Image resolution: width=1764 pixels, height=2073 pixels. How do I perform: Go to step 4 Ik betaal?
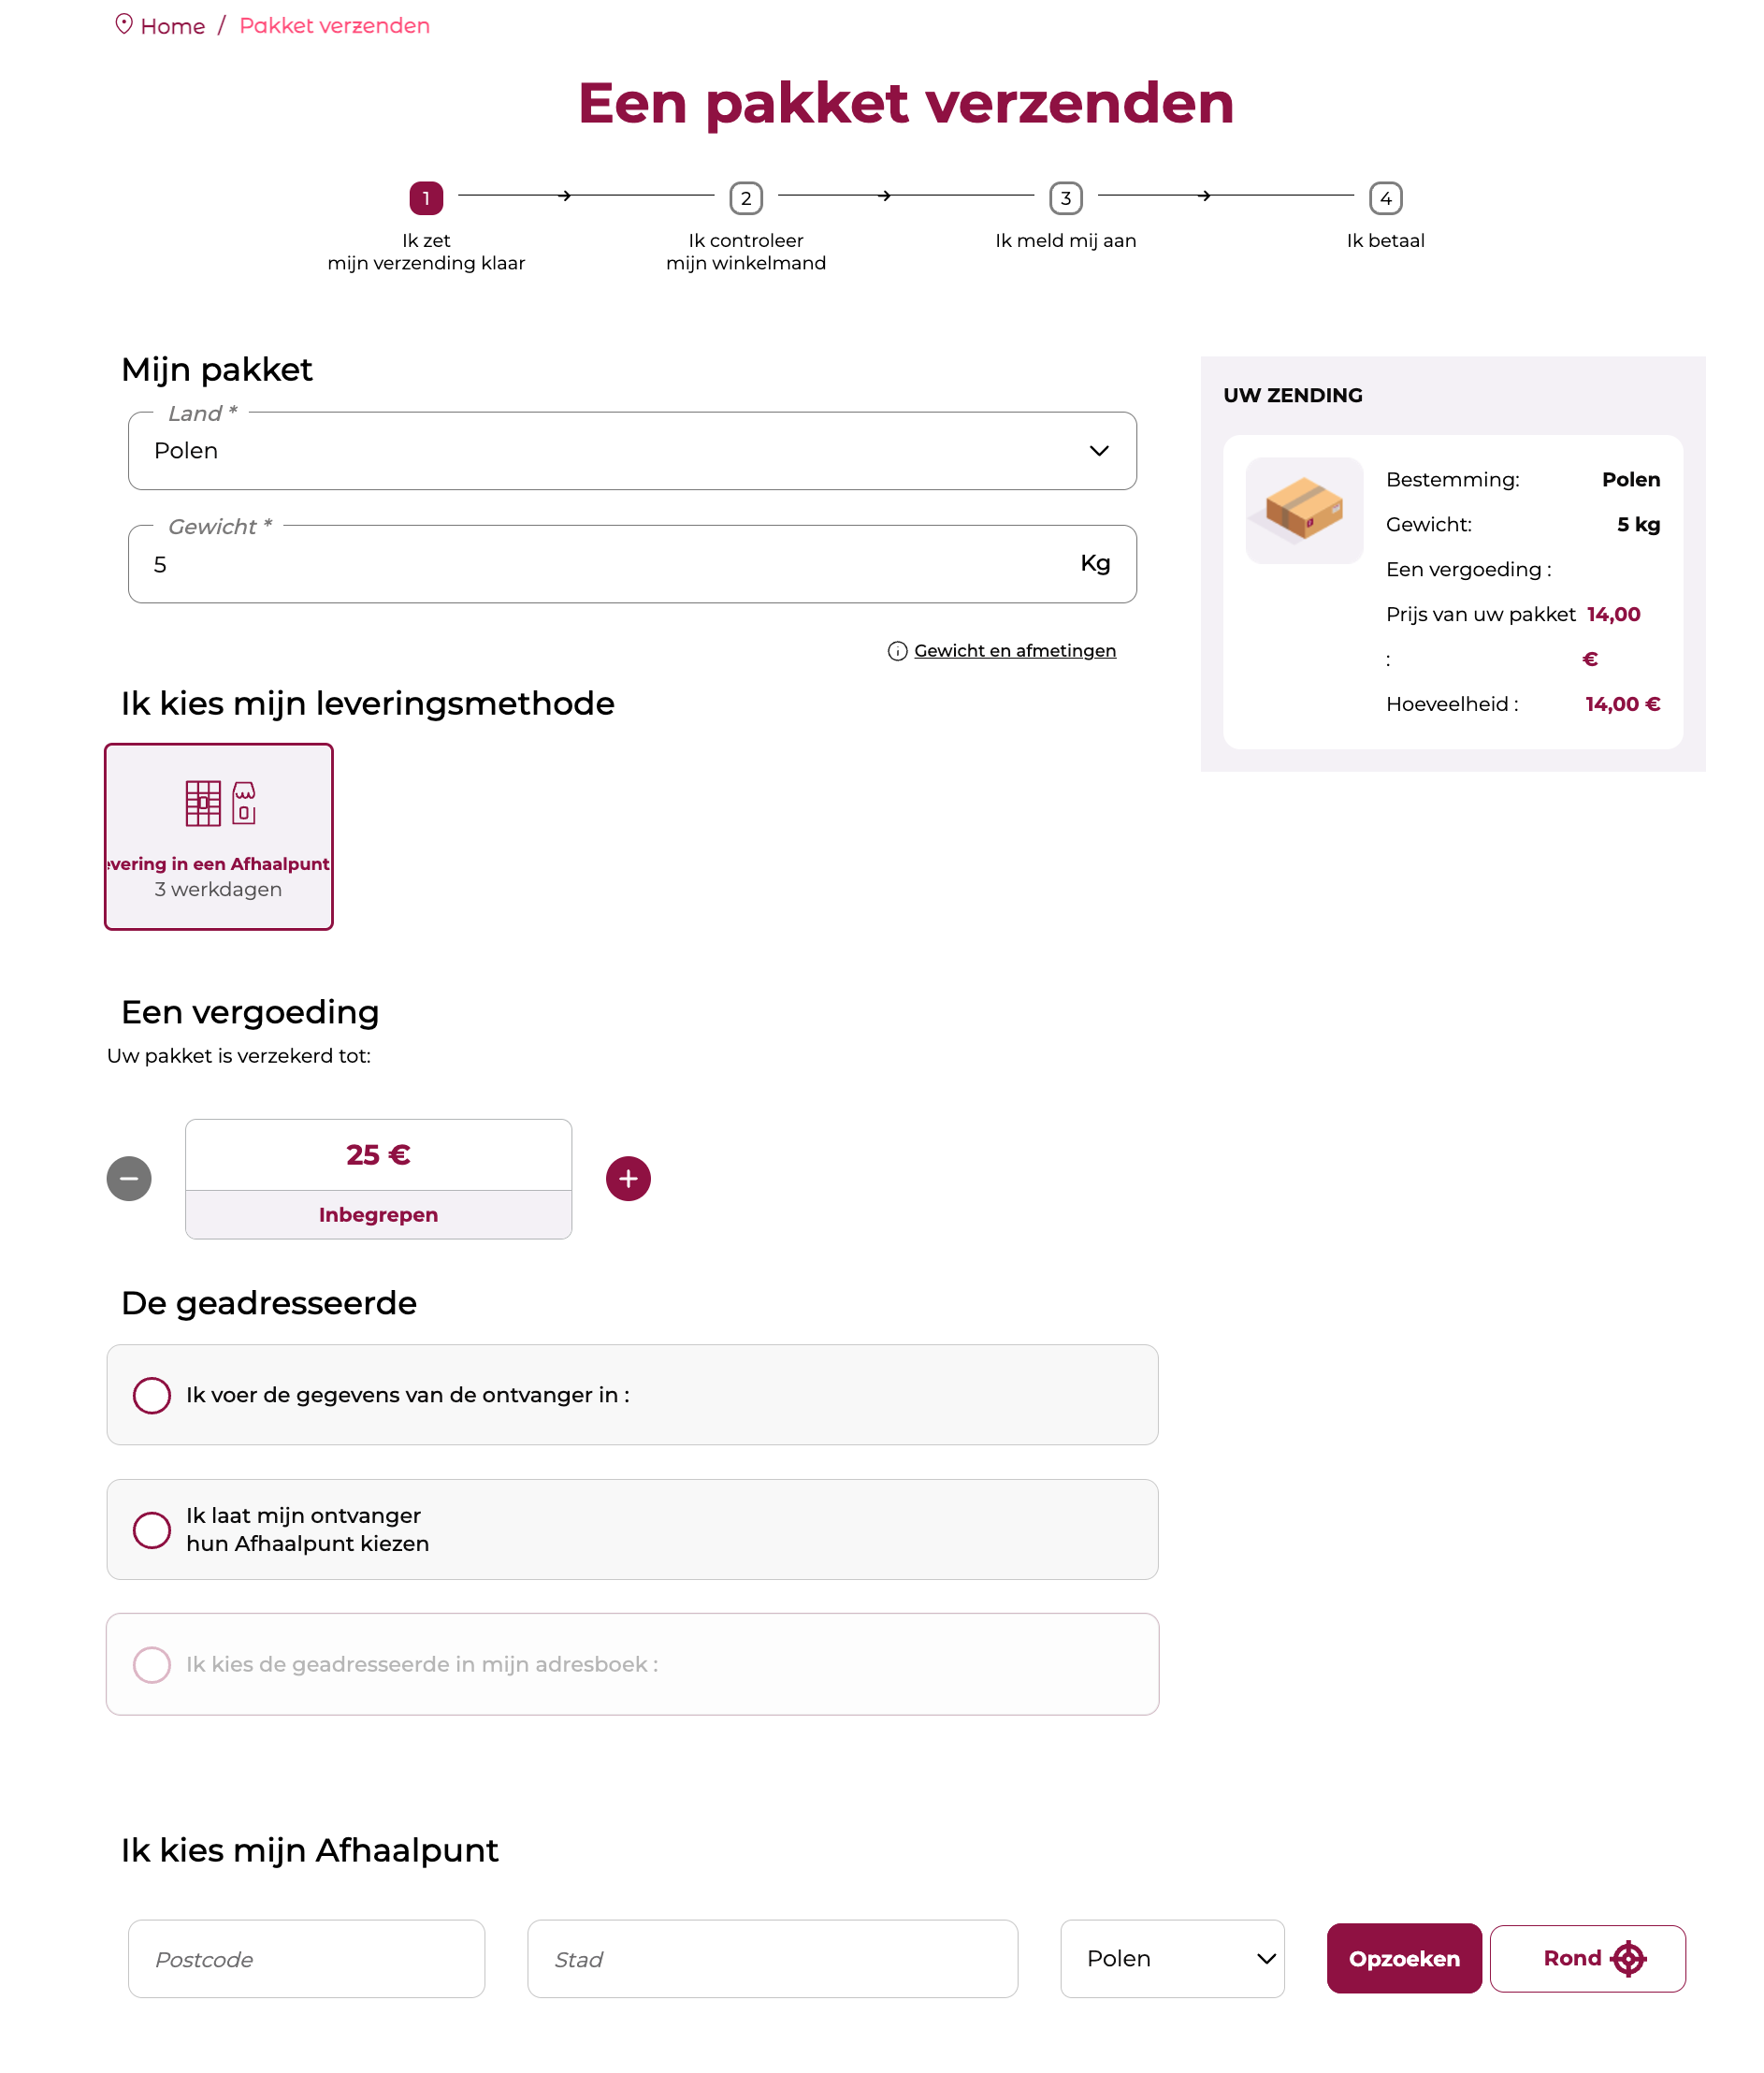1385,198
